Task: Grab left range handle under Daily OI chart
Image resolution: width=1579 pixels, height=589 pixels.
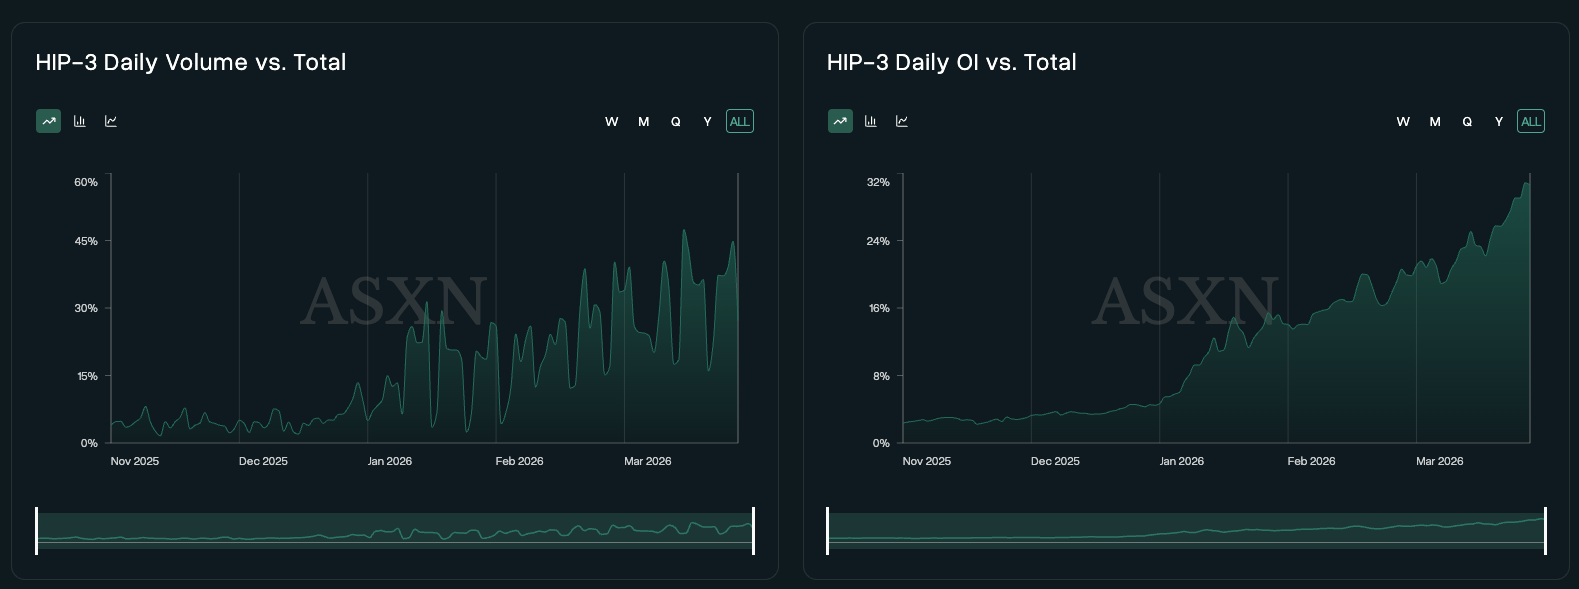Action: pos(828,531)
